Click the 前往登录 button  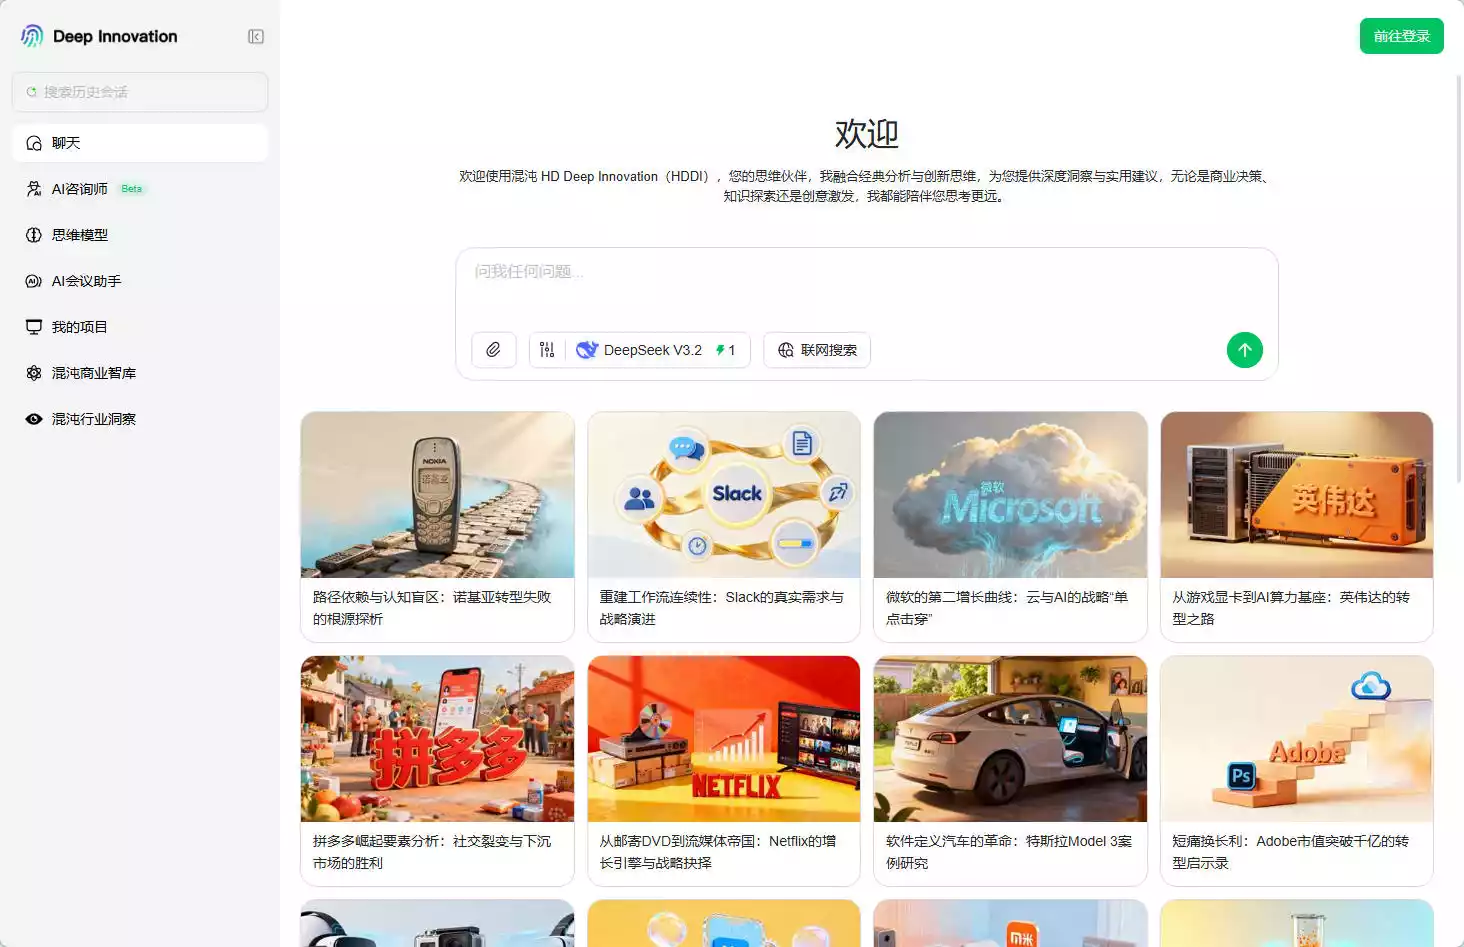pyautogui.click(x=1401, y=36)
